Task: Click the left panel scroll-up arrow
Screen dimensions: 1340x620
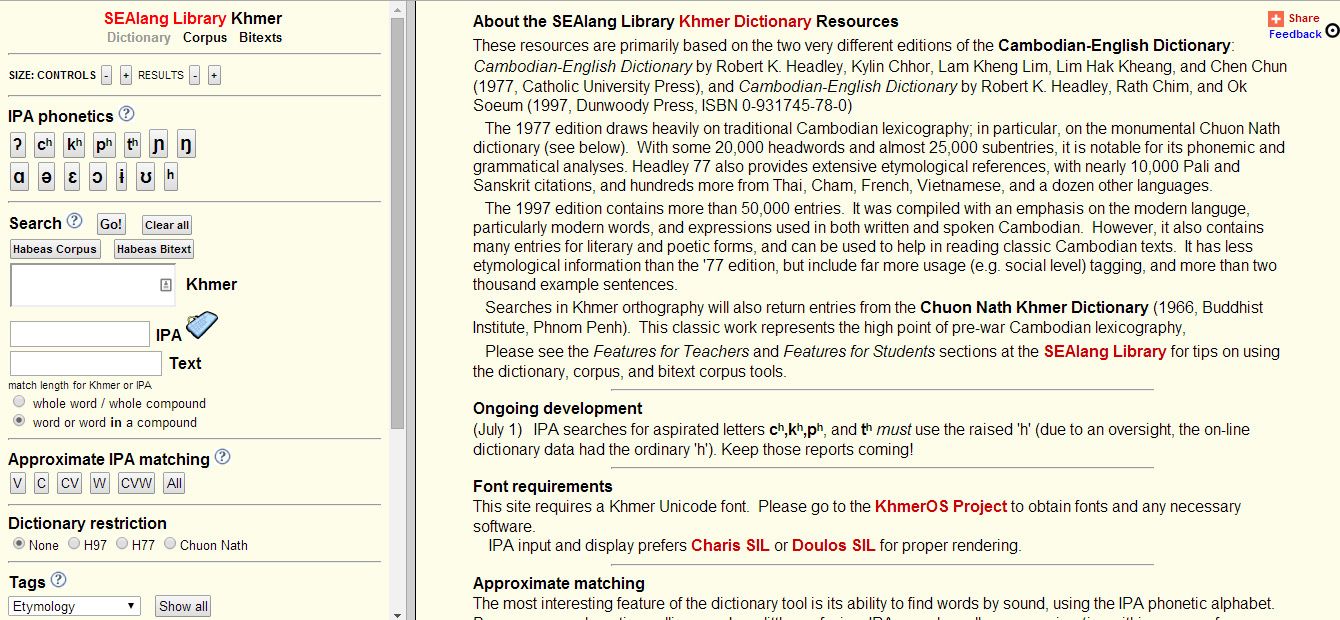Action: (x=397, y=7)
